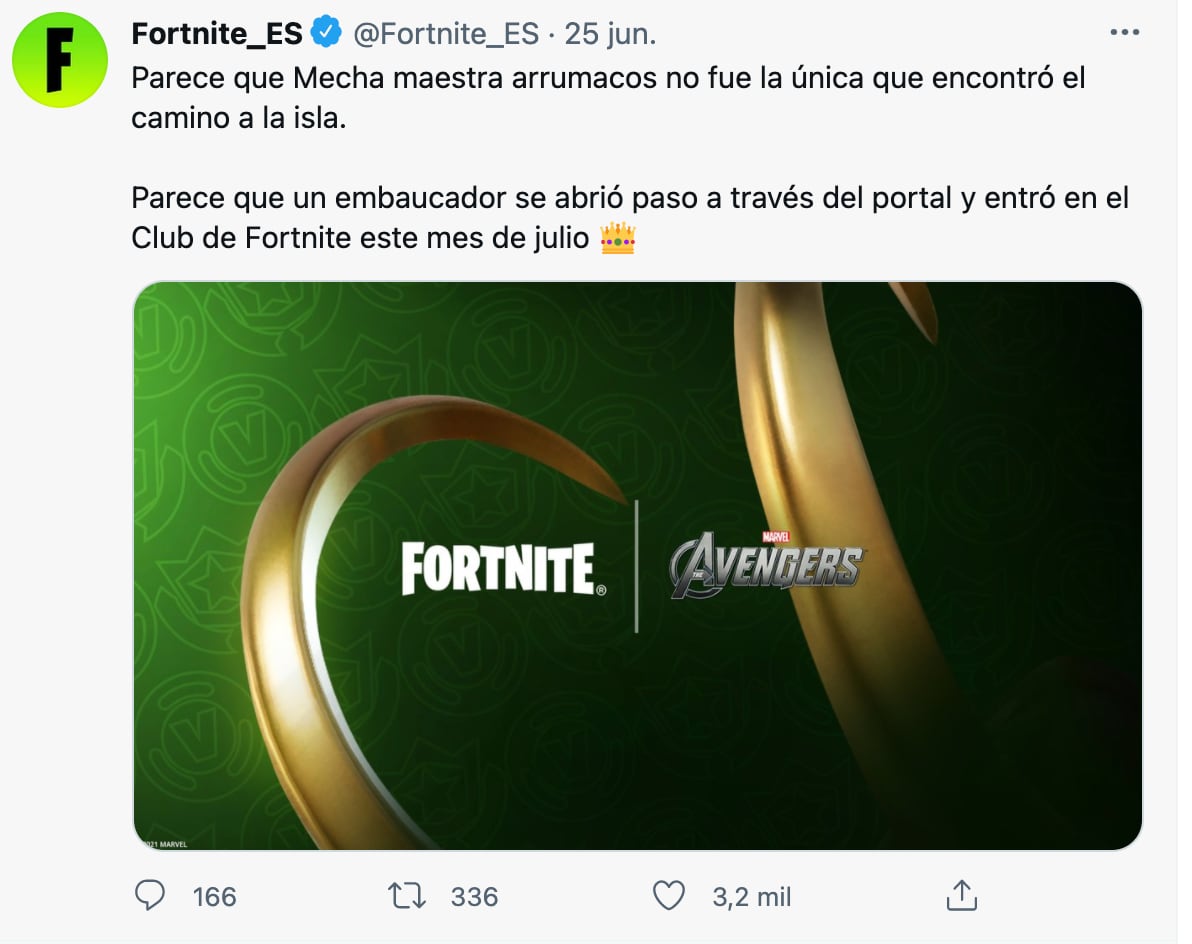Click the retweet arrows icon
1192x944 pixels.
pyautogui.click(x=405, y=897)
